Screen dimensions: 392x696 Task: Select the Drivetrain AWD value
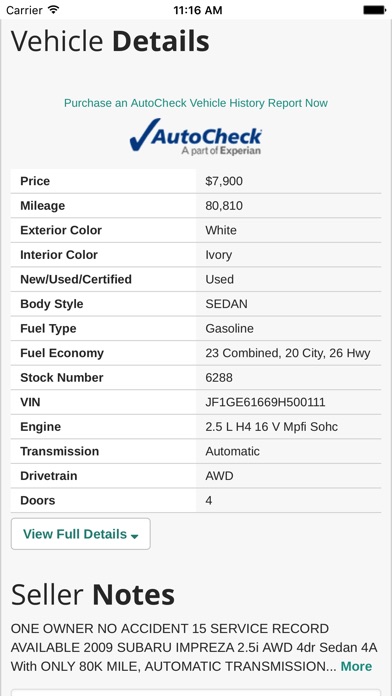click(219, 476)
